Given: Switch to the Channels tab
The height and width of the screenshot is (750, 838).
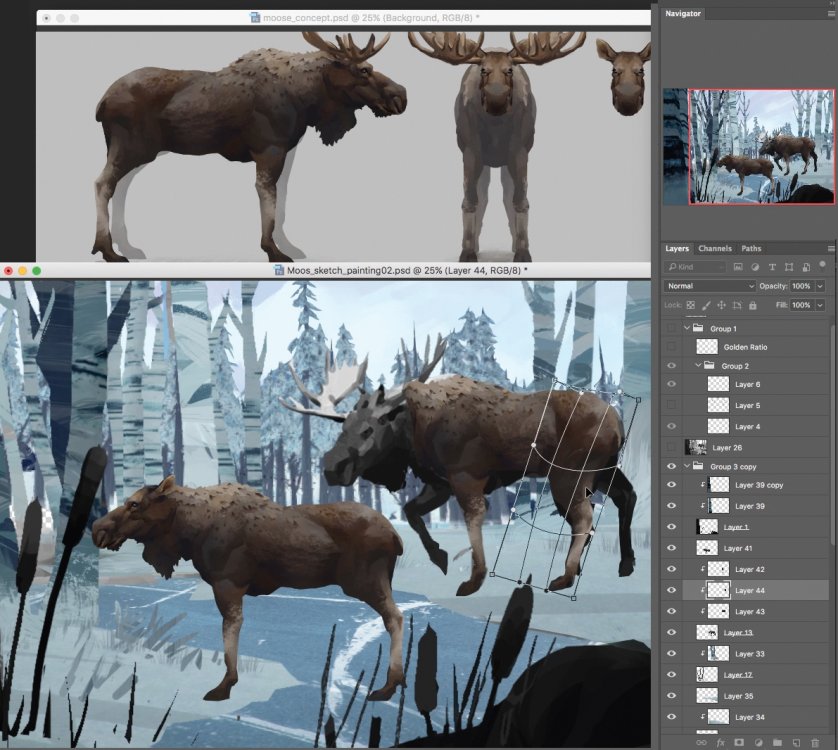Looking at the screenshot, I should [715, 249].
